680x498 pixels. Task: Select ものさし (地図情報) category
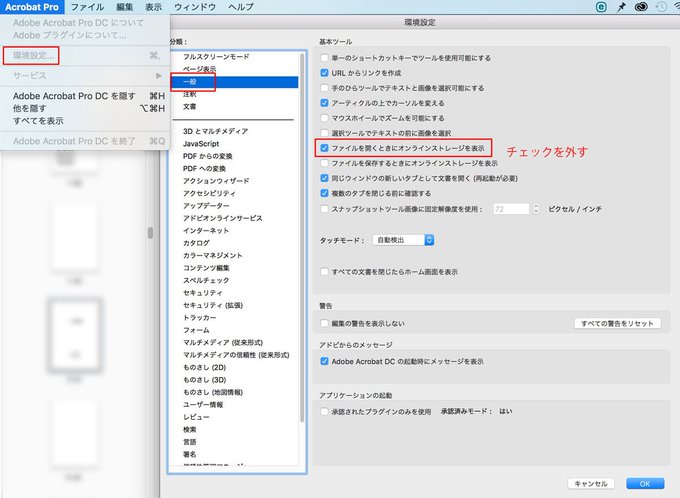(x=212, y=392)
